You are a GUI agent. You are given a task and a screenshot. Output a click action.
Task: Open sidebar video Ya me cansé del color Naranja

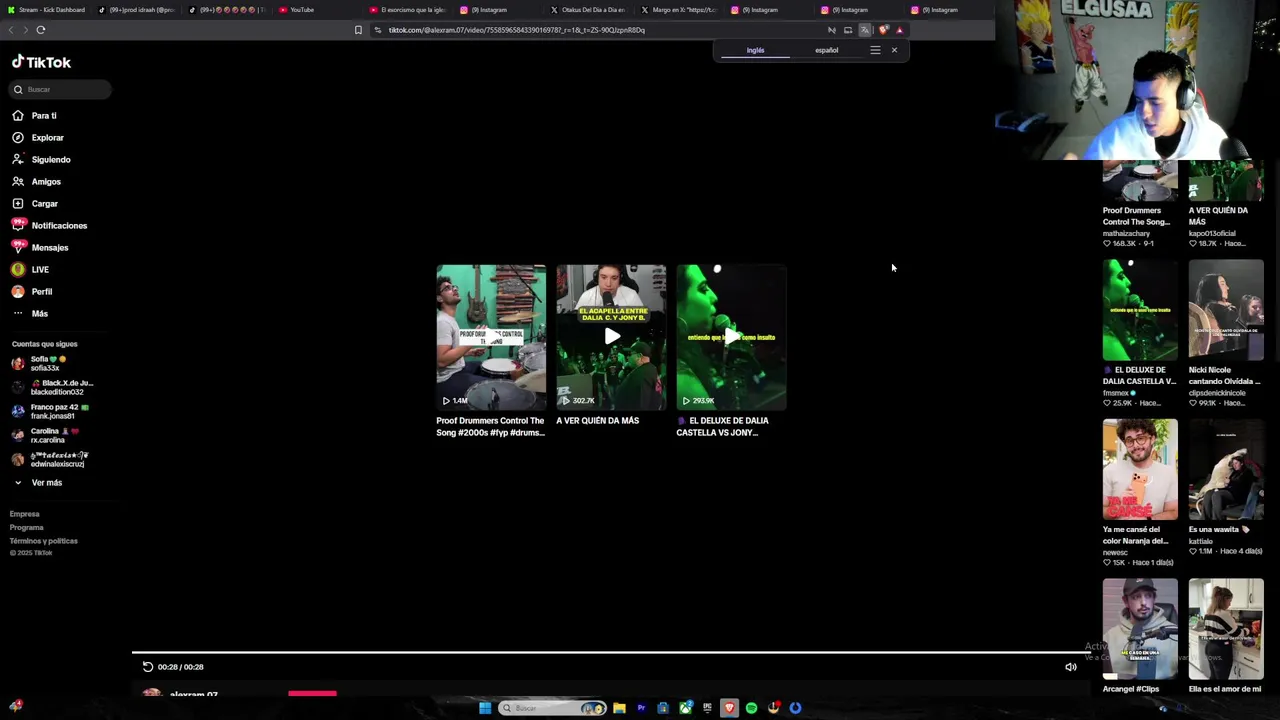1140,469
